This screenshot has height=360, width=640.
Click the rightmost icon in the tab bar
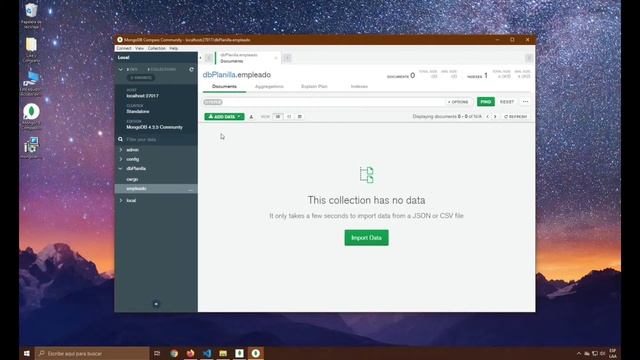click(529, 58)
